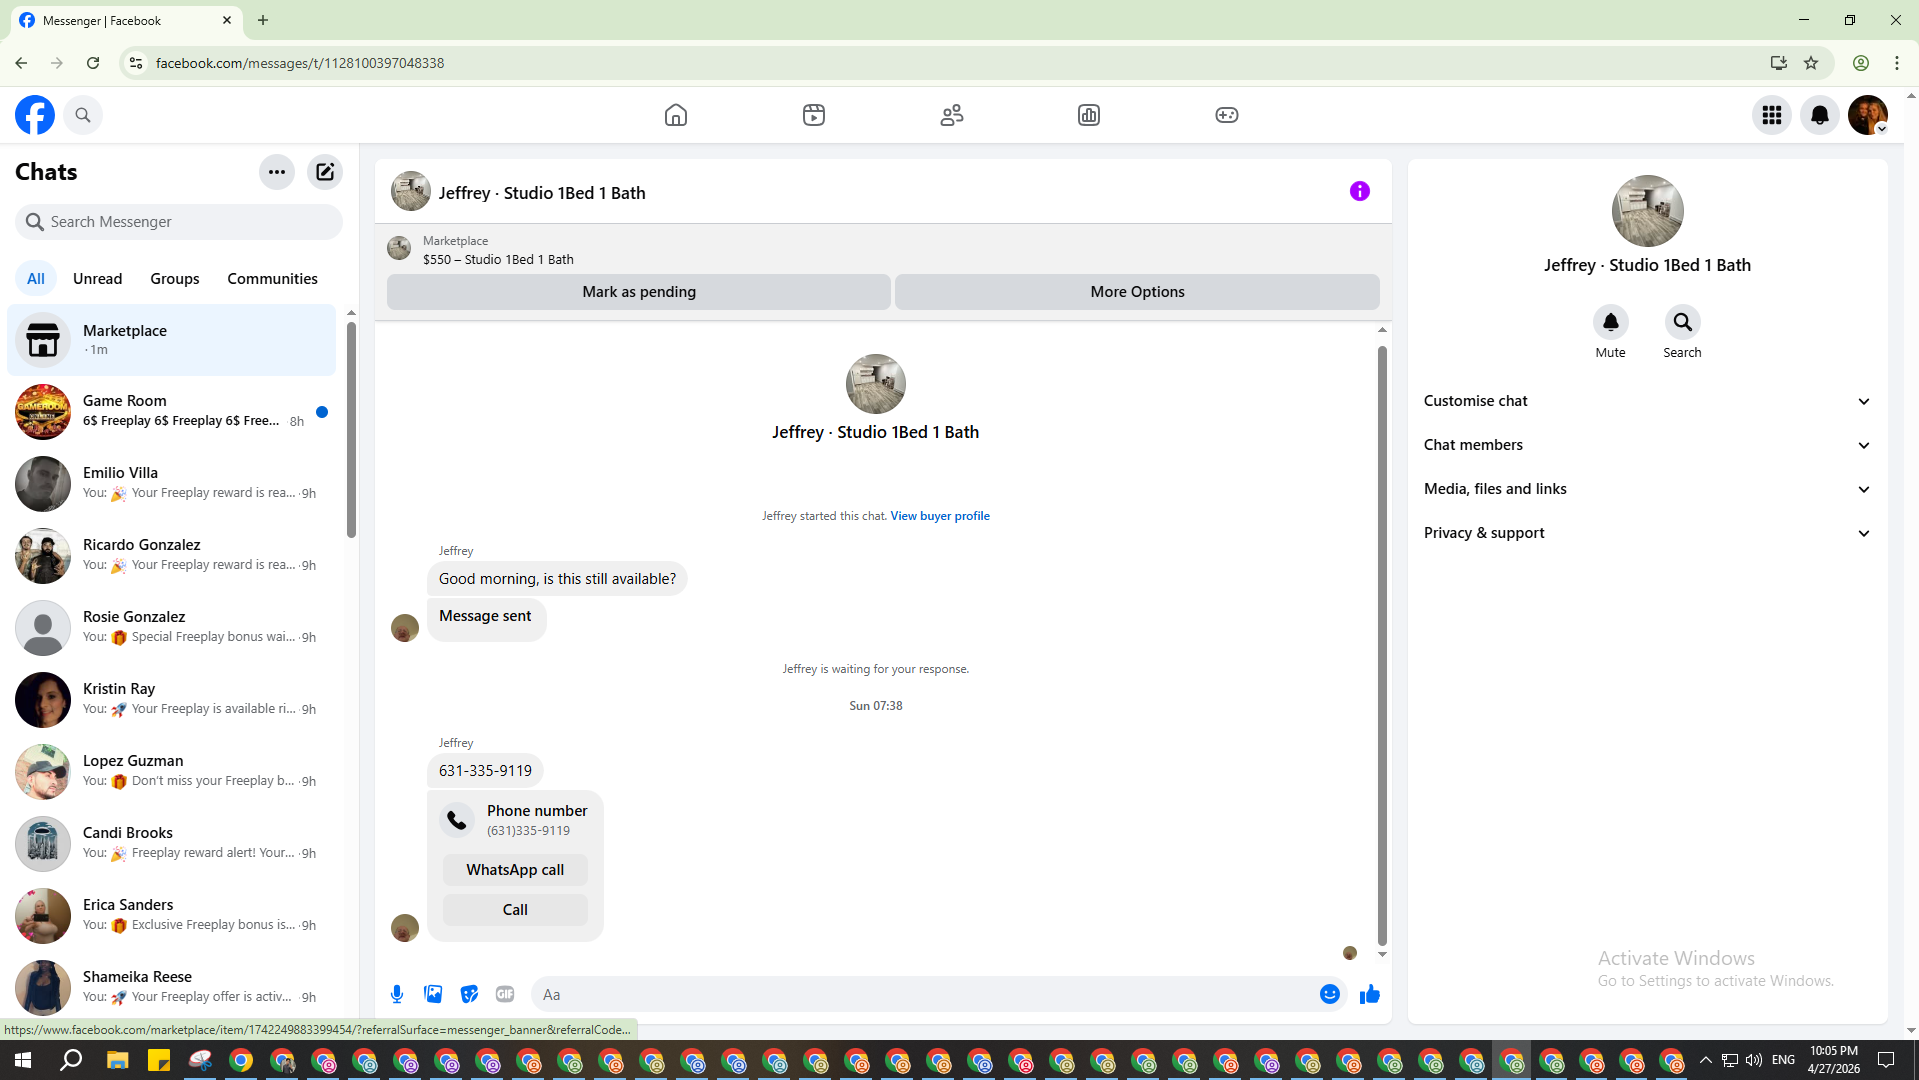
Task: Choose a sticker
Action: pos(469,994)
